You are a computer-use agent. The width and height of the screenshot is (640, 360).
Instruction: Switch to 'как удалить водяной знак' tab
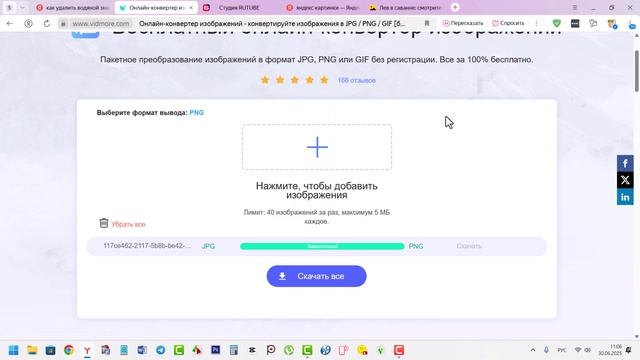coord(73,7)
